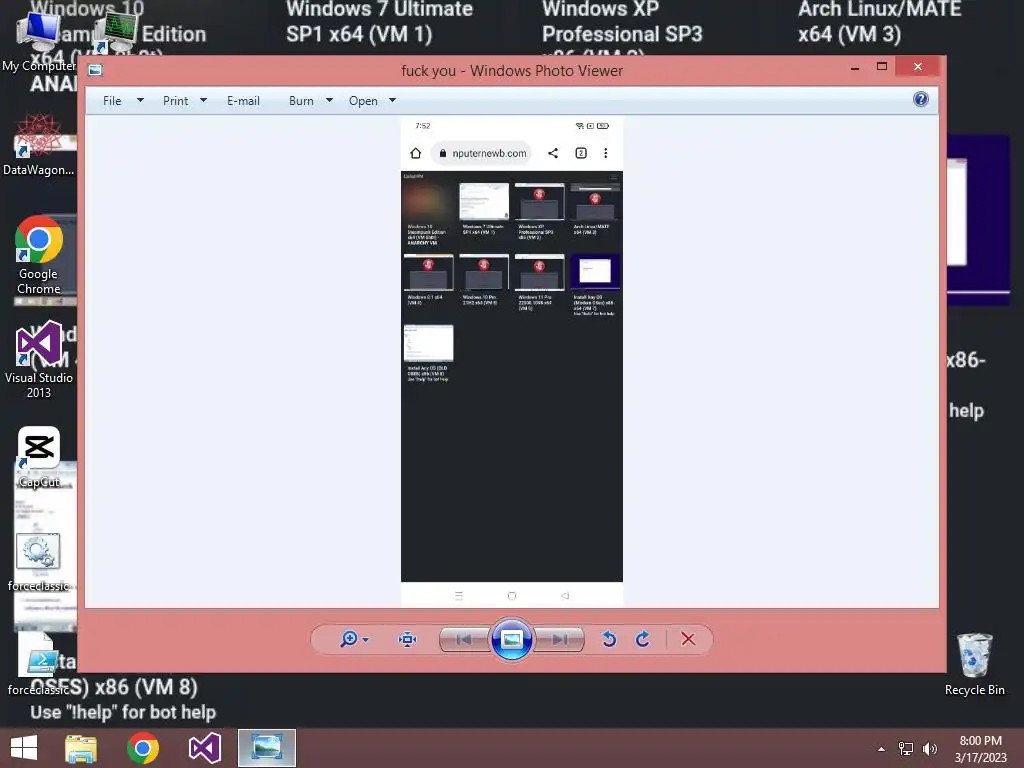Expand the File dropdown arrow
Screen dimensions: 1024x768
click(140, 101)
